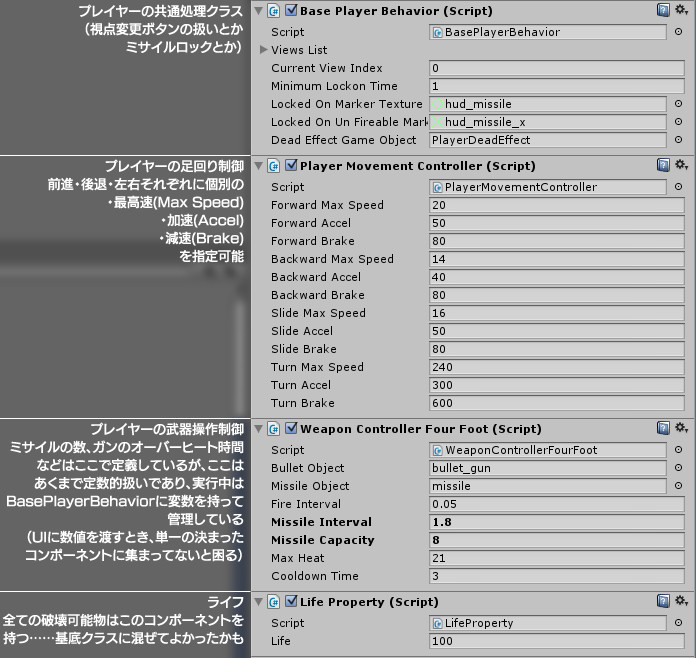
Task: Click the Weapon Controller Four Foot (Script) title
Action: pyautogui.click(x=421, y=428)
